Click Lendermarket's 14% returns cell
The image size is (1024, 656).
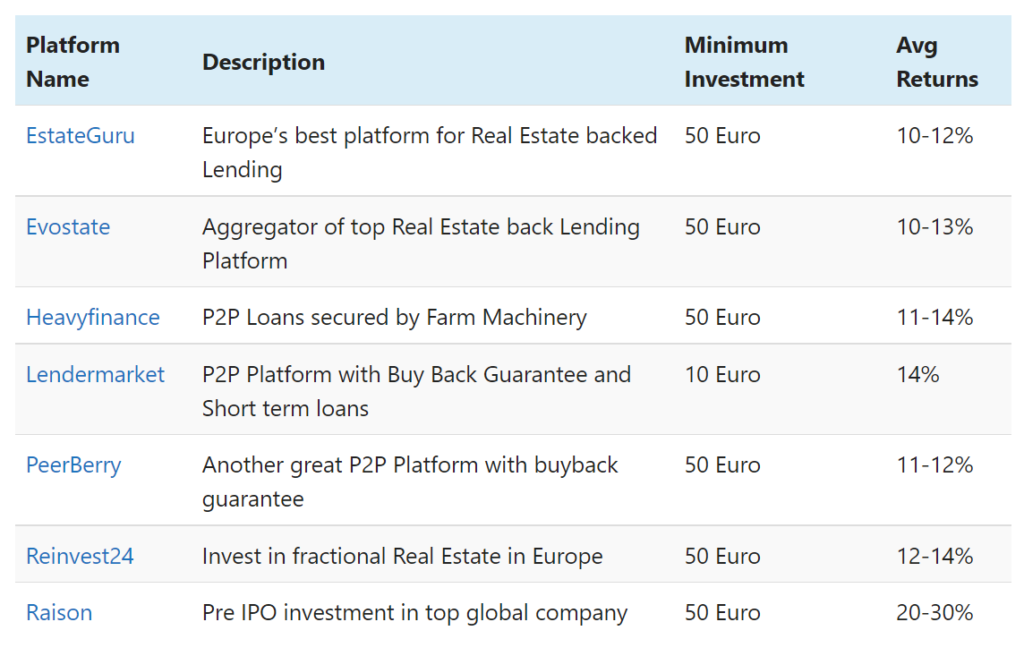[x=918, y=375]
